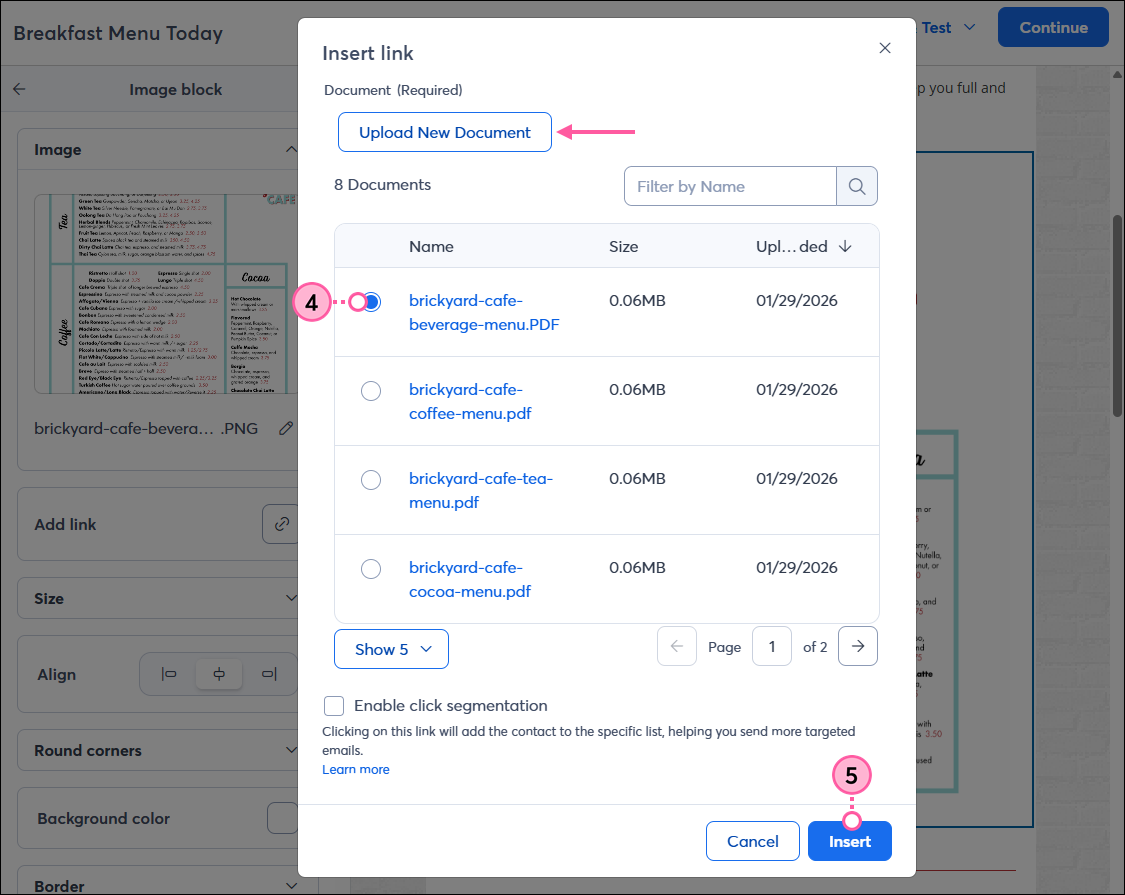Image resolution: width=1125 pixels, height=895 pixels.
Task: Enable click segmentation
Action: (334, 706)
